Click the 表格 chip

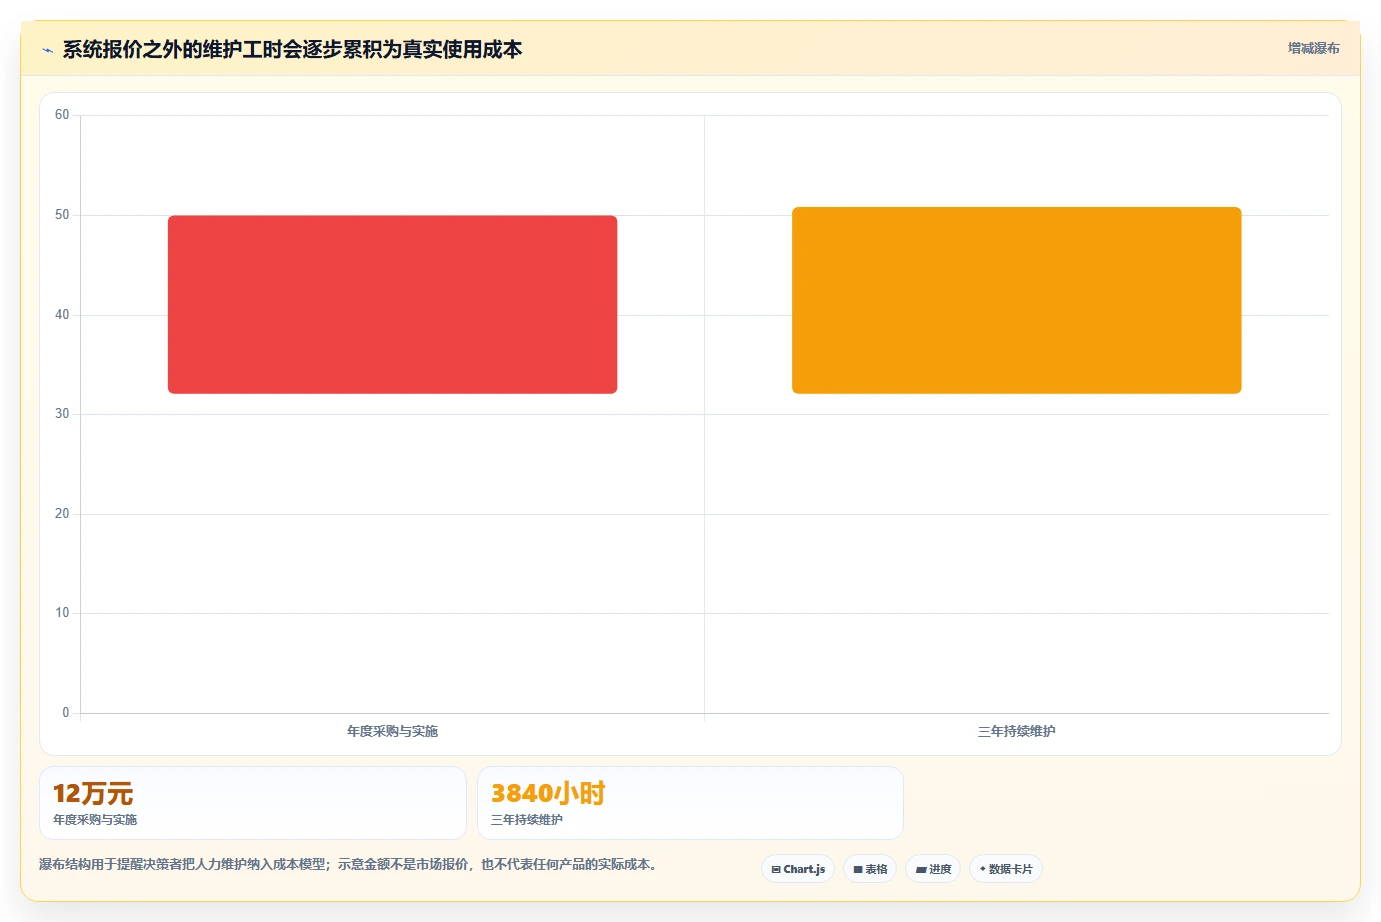click(x=870, y=869)
